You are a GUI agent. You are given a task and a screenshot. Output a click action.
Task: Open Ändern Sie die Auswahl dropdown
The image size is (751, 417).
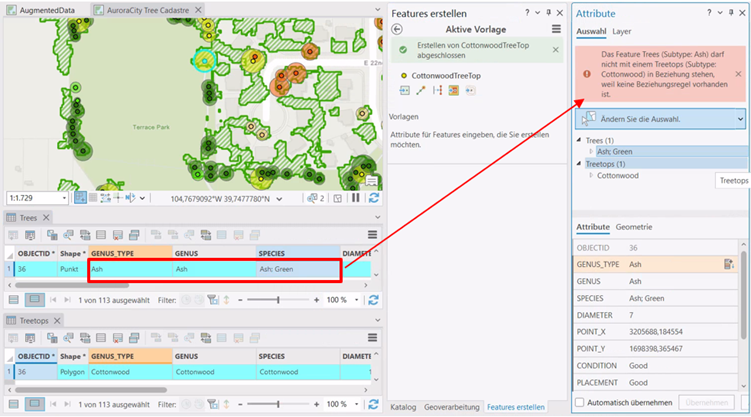coord(740,119)
